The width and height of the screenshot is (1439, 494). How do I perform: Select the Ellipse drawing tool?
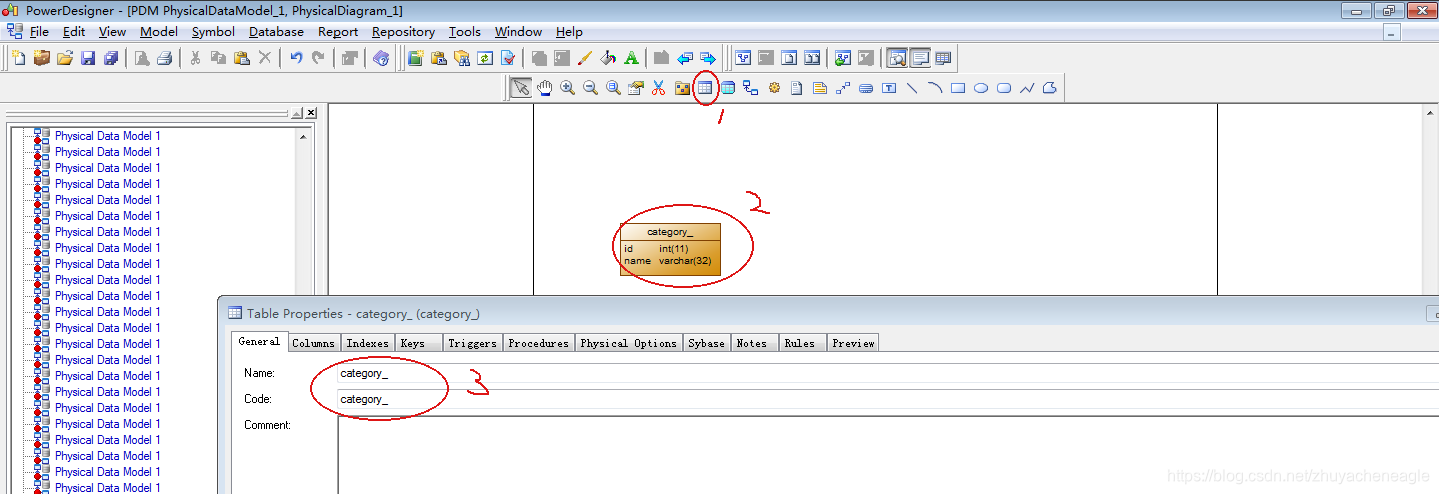[981, 88]
